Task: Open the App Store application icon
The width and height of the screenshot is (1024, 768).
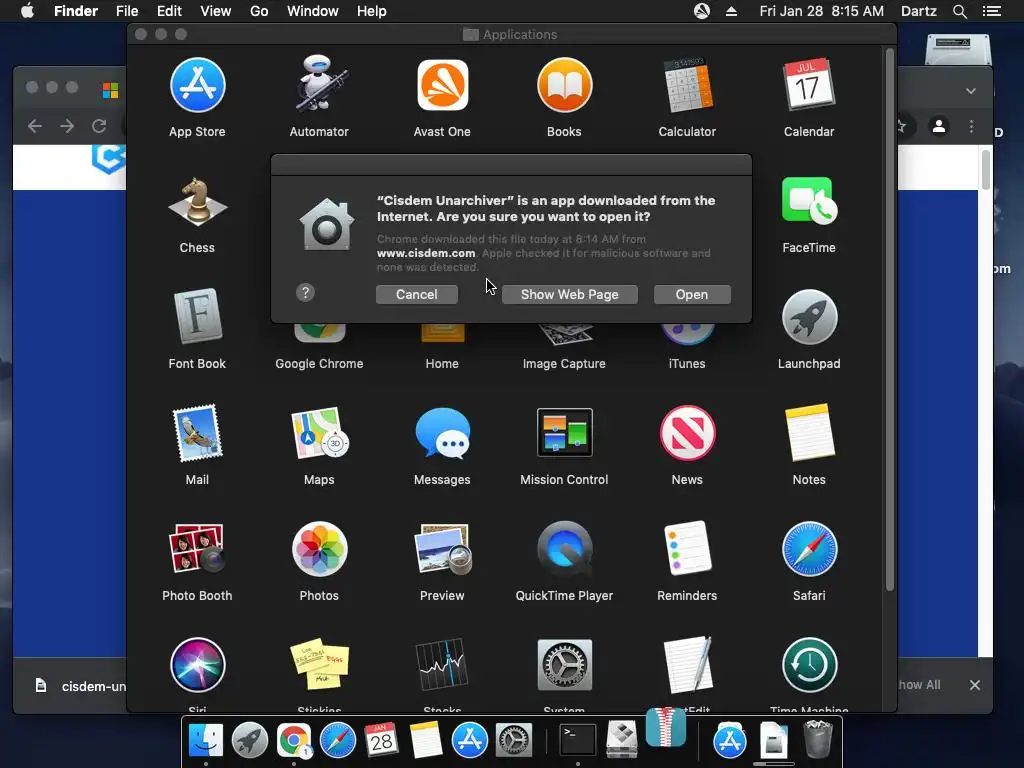Action: pos(197,86)
